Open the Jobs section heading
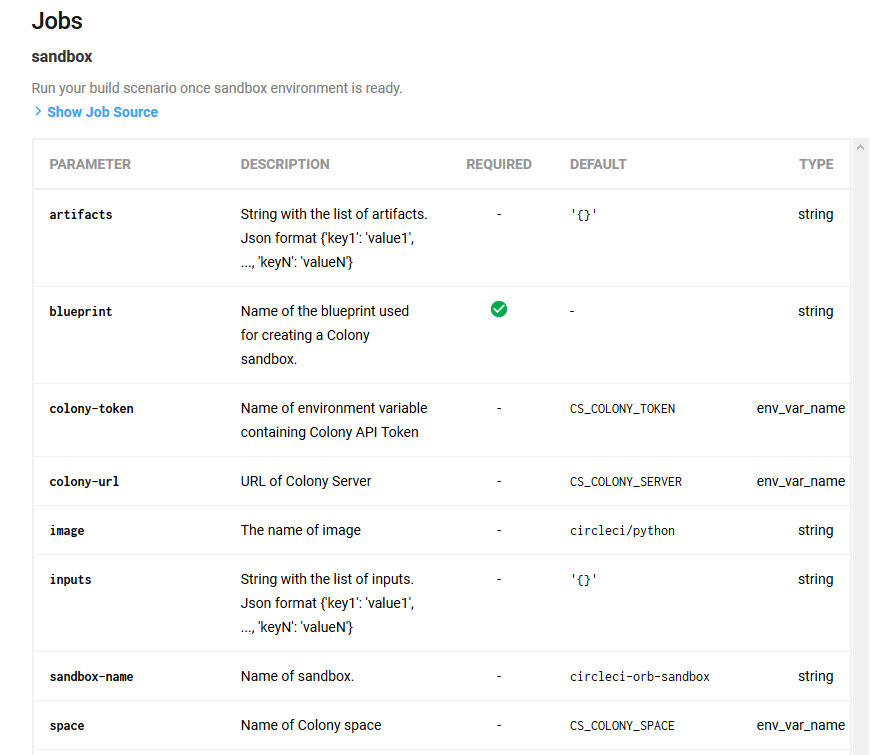Screen dimensions: 871x755 [56, 20]
